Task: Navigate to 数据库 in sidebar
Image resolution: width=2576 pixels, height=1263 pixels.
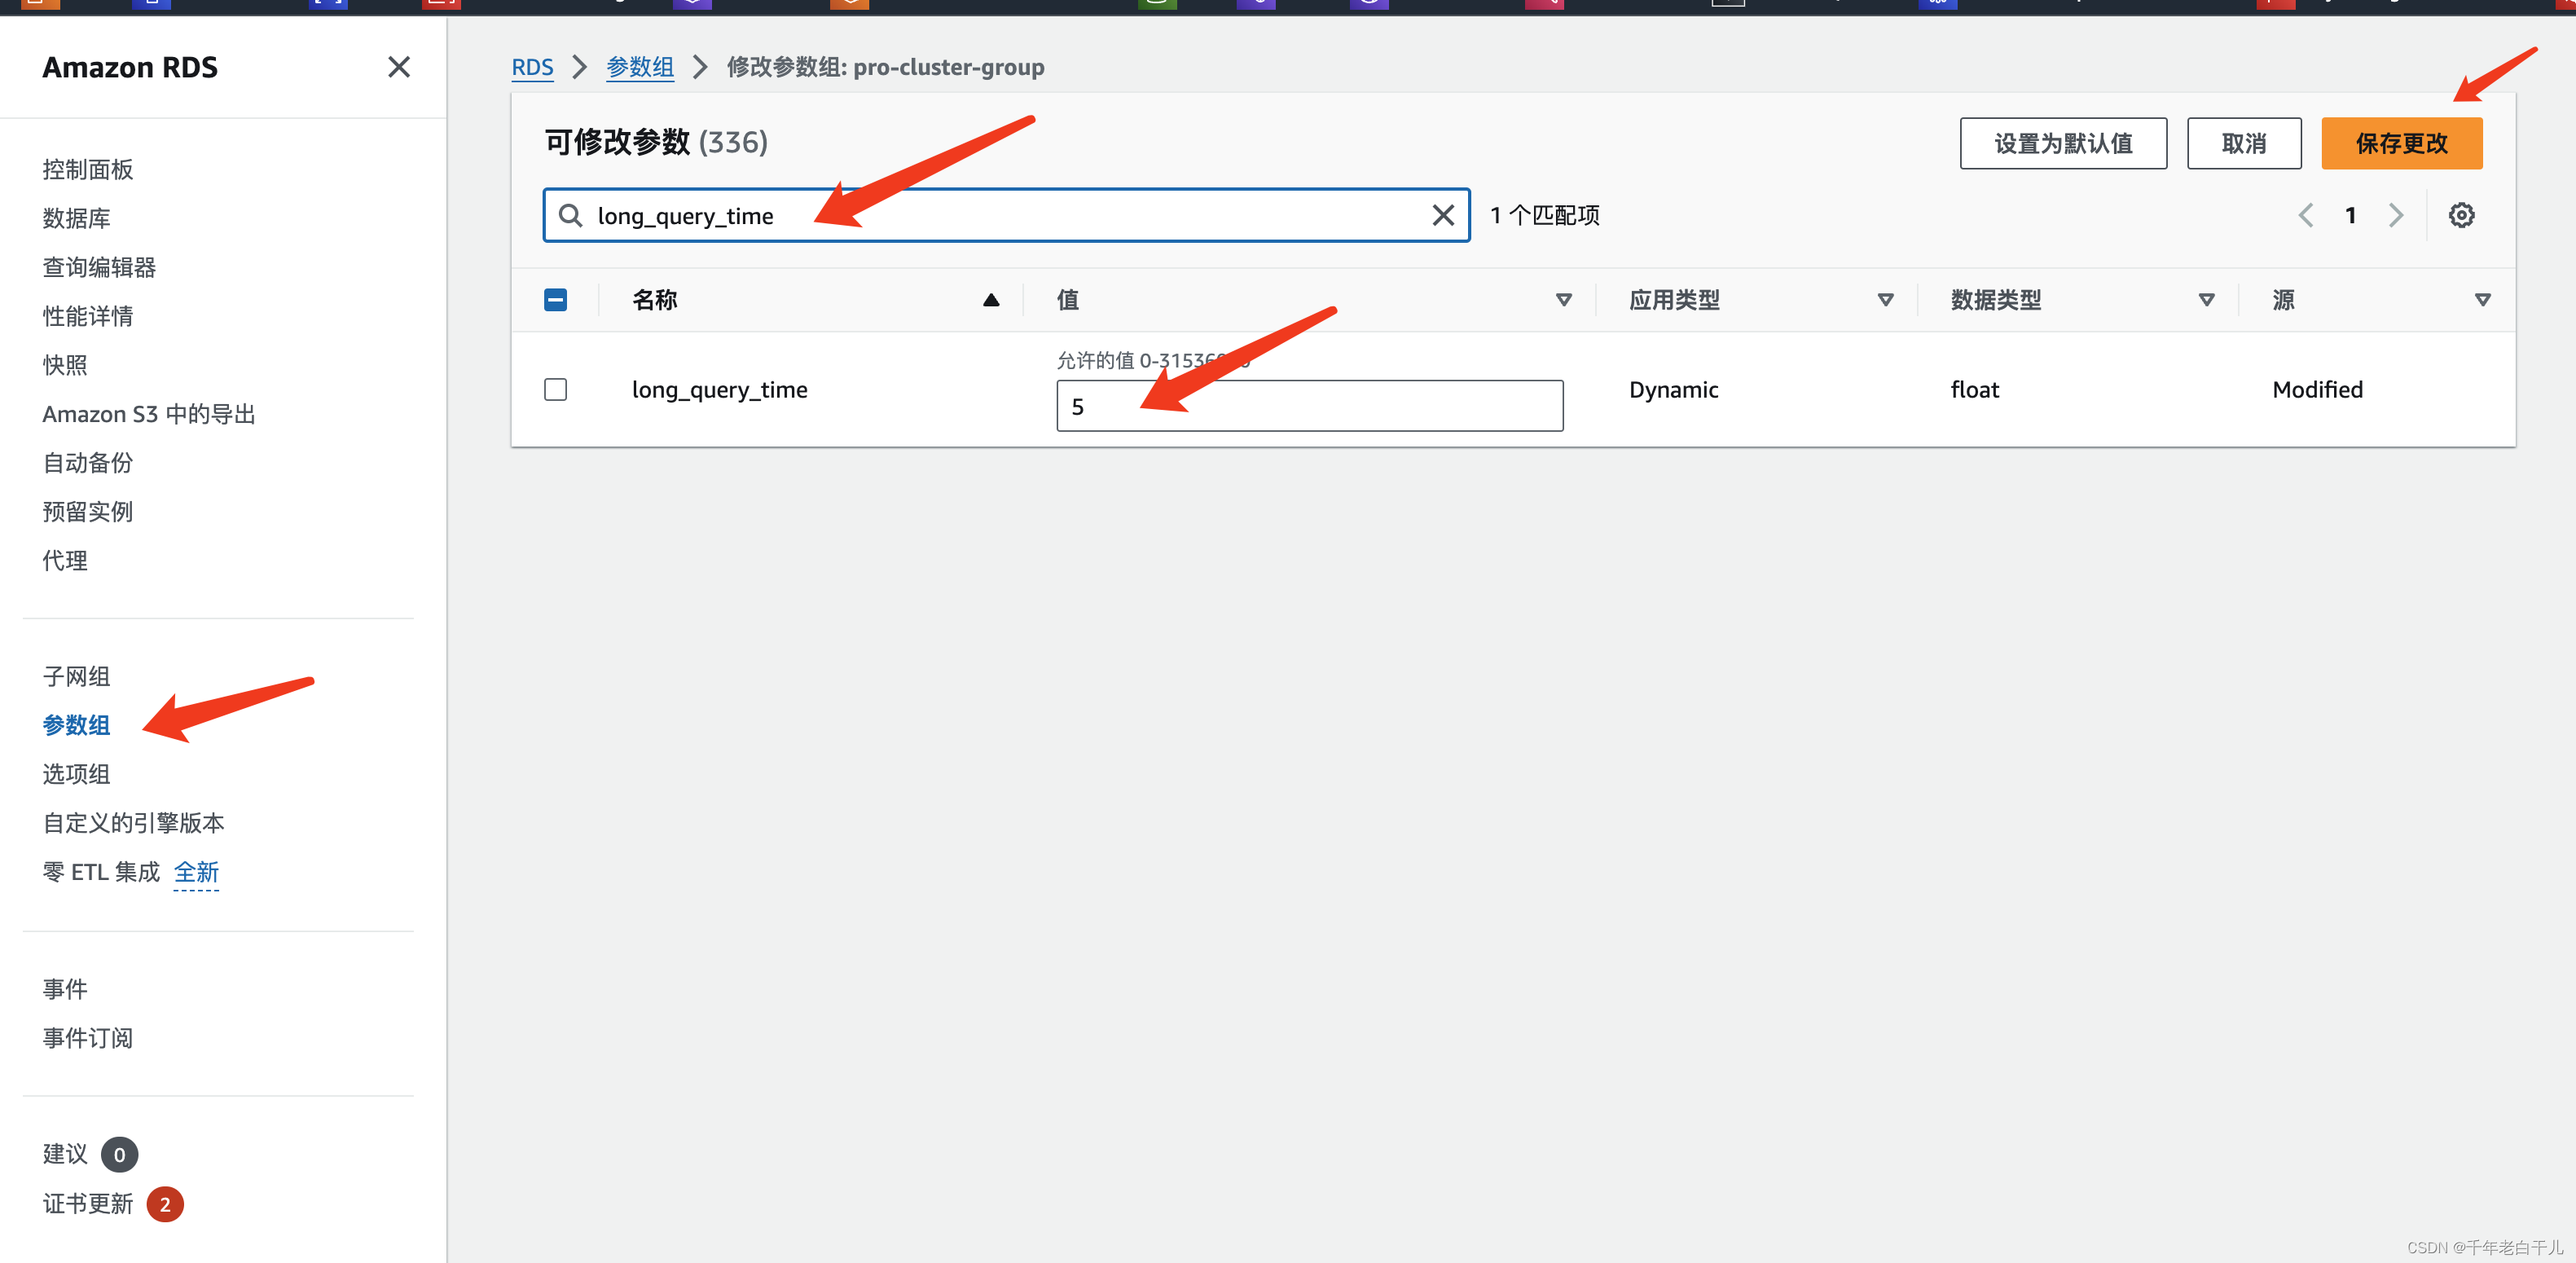Action: click(76, 218)
